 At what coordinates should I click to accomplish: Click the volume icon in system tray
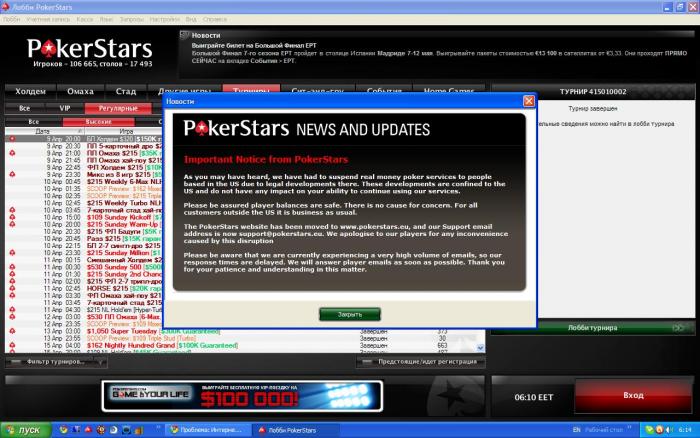668,430
